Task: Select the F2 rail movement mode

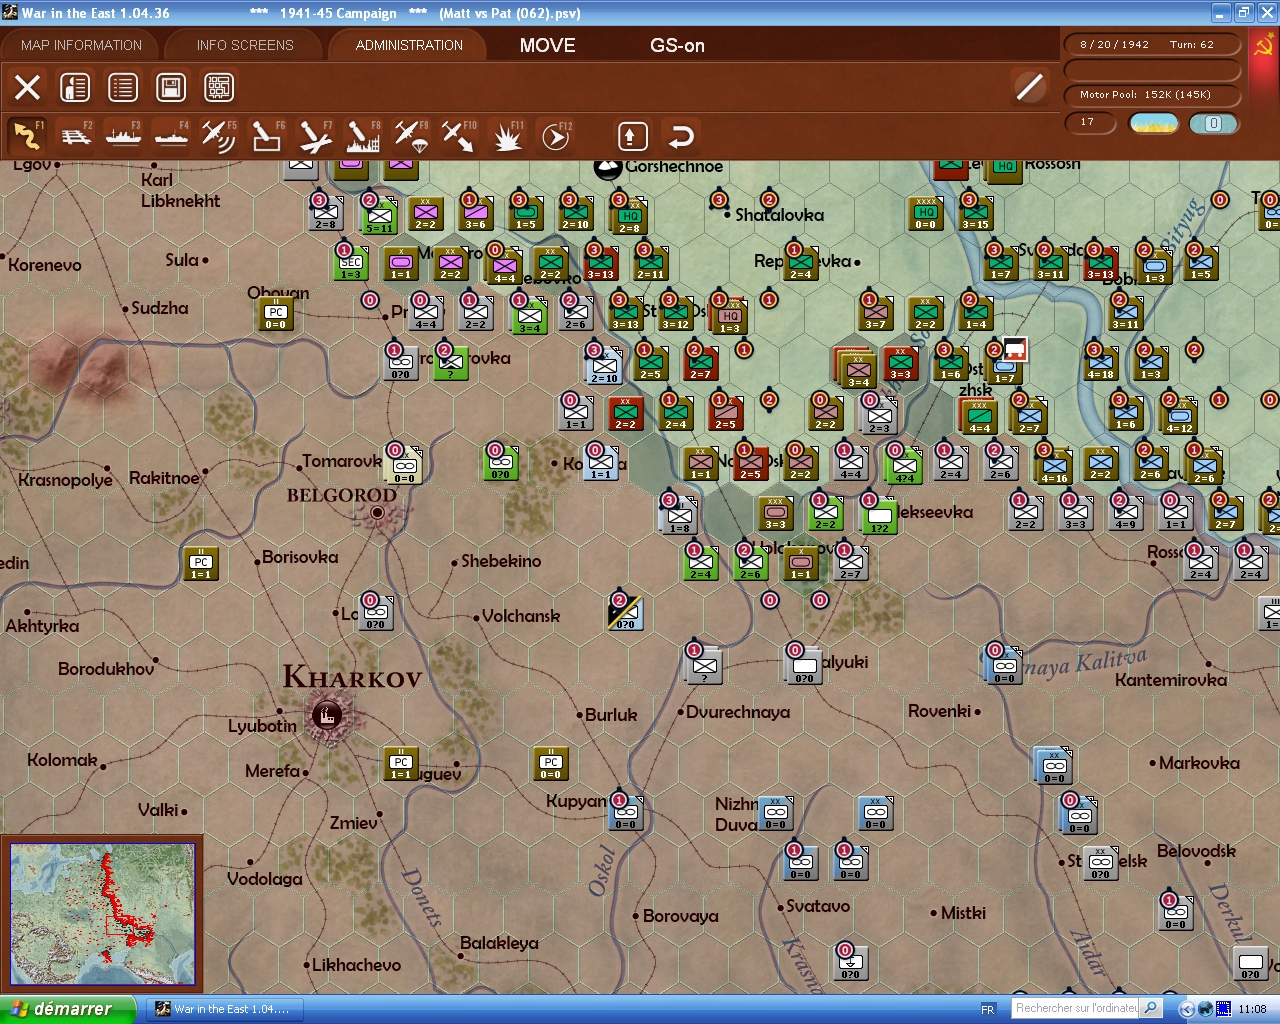Action: point(76,136)
